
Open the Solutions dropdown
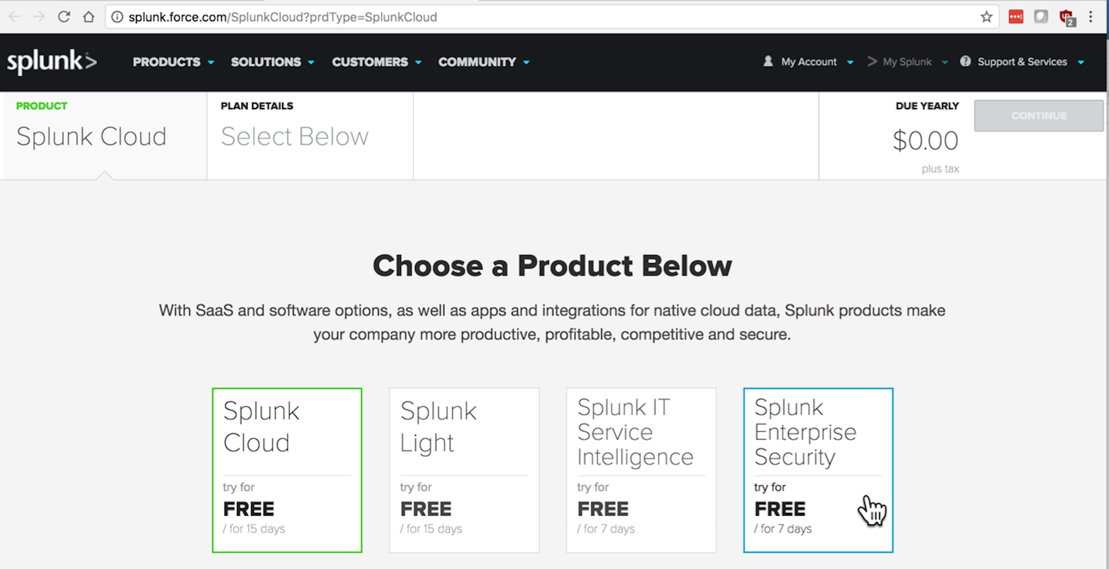click(272, 62)
